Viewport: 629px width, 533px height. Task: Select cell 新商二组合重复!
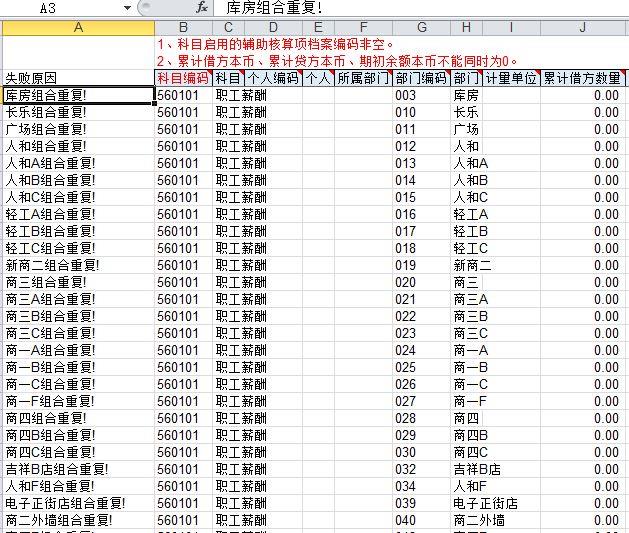79,265
